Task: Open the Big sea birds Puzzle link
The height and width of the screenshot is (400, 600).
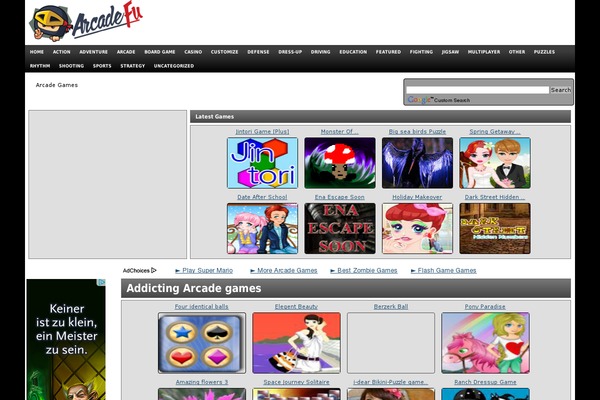Action: click(417, 131)
